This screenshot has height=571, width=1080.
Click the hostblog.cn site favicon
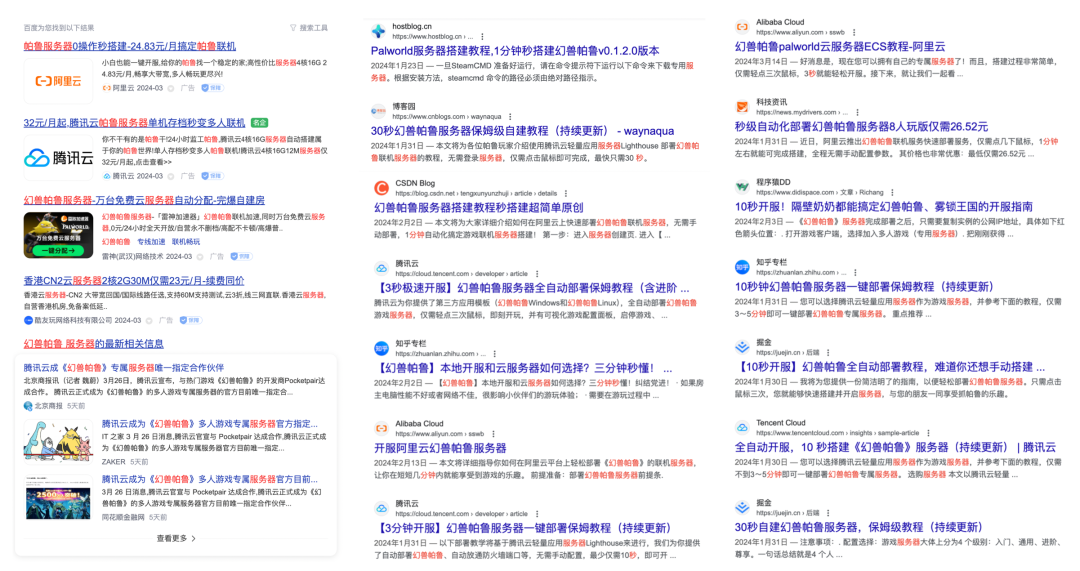point(378,31)
